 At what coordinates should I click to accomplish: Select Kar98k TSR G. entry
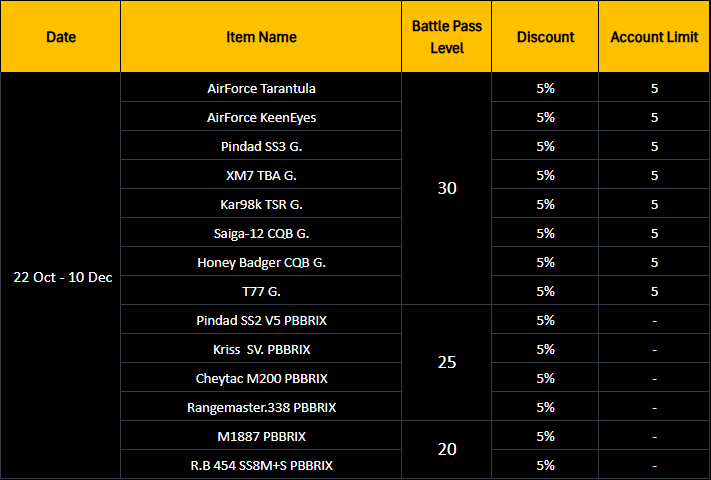coord(261,204)
